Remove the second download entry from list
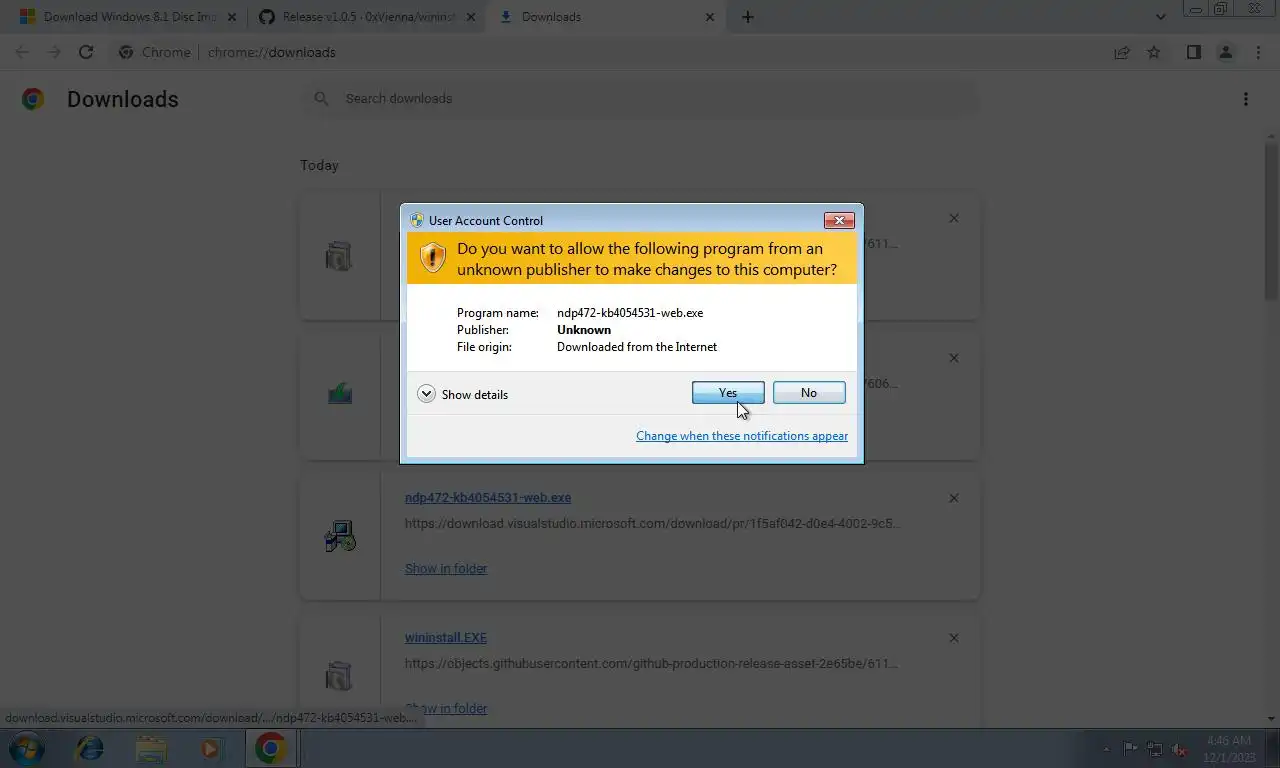The height and width of the screenshot is (768, 1280). pos(954,358)
